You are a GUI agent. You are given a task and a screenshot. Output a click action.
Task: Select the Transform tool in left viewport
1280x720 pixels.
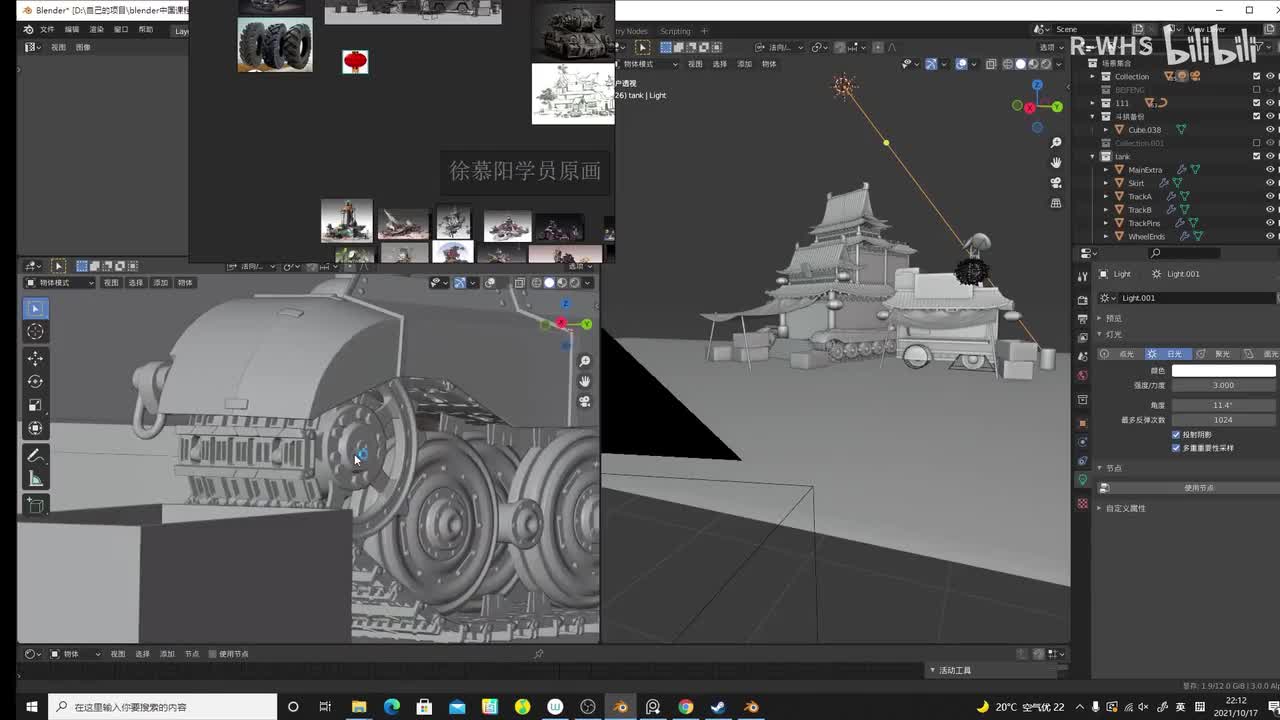tap(35, 428)
